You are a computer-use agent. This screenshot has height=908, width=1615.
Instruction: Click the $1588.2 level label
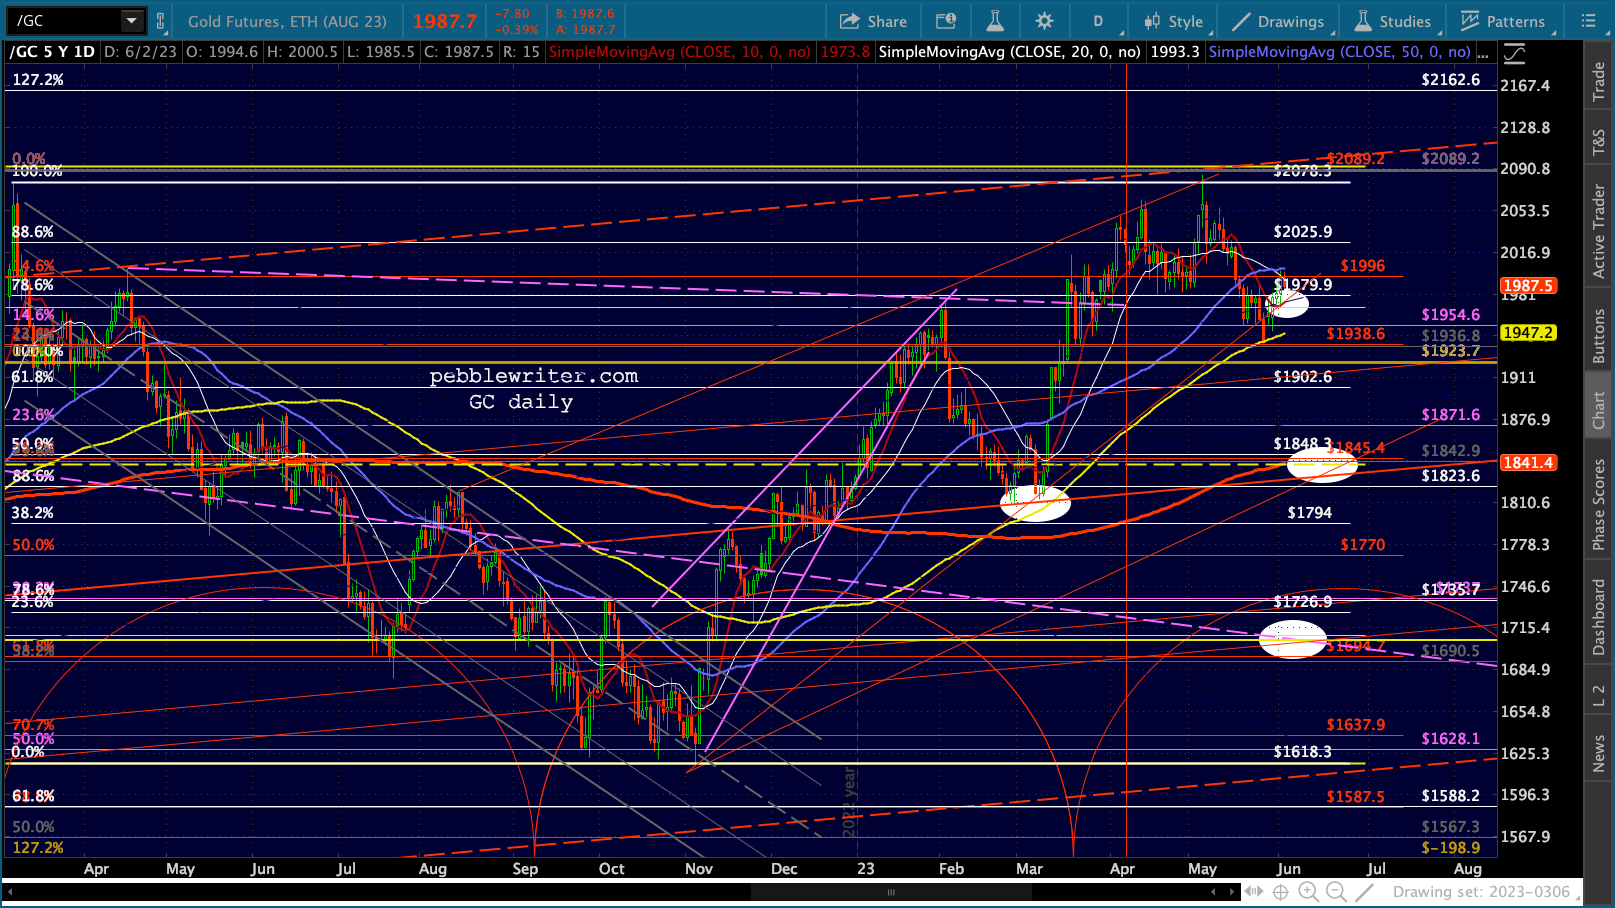[x=1451, y=796]
